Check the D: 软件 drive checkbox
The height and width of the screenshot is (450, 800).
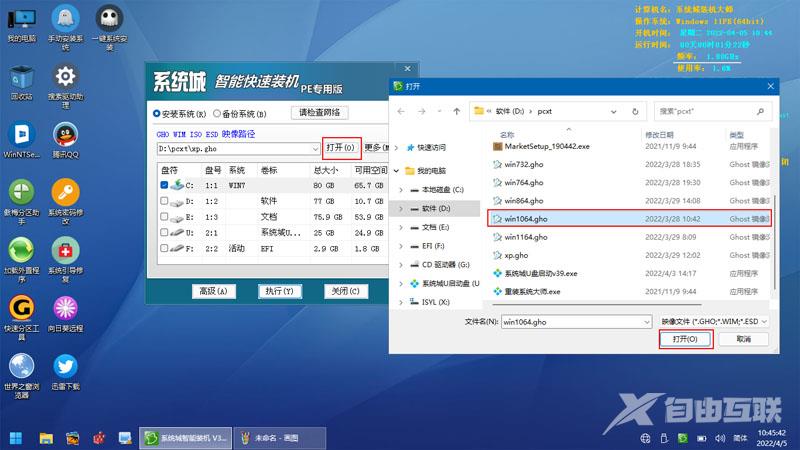coord(164,201)
